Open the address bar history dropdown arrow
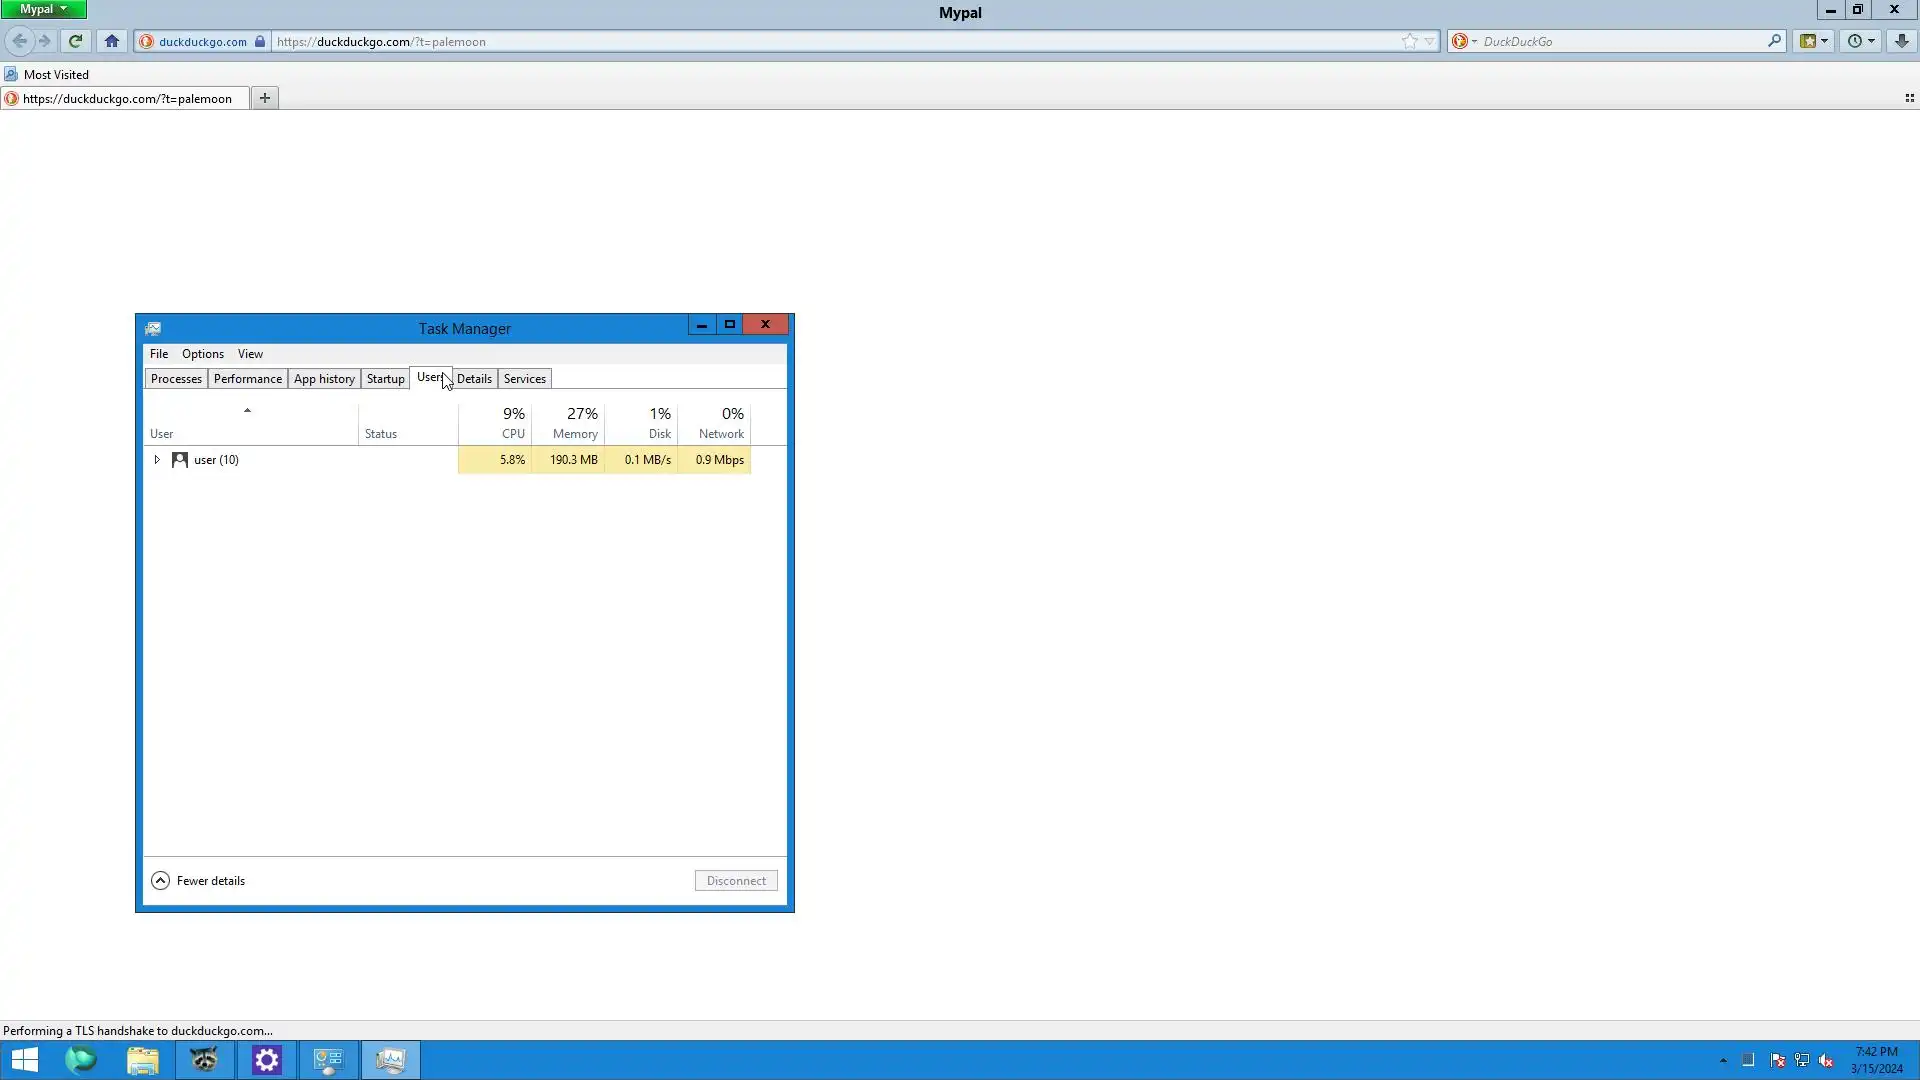1920x1080 pixels. [1430, 41]
